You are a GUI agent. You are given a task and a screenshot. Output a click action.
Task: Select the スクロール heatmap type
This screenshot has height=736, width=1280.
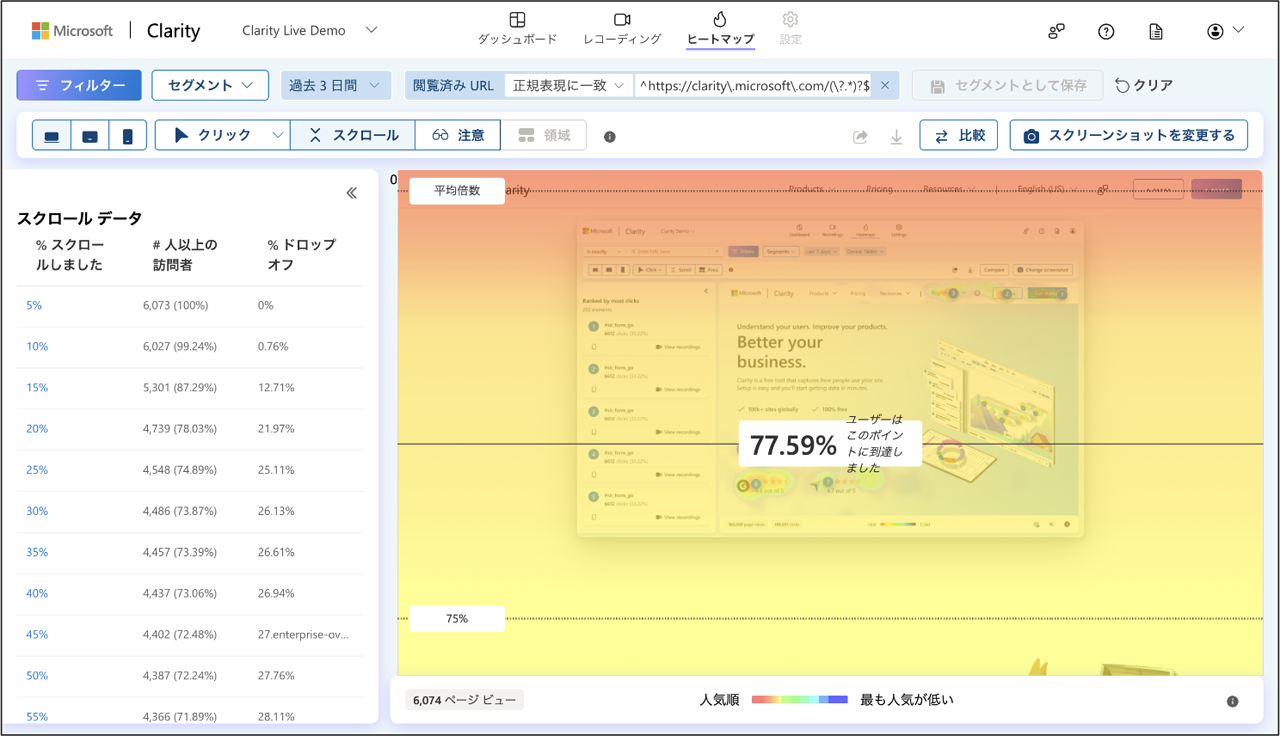point(353,135)
